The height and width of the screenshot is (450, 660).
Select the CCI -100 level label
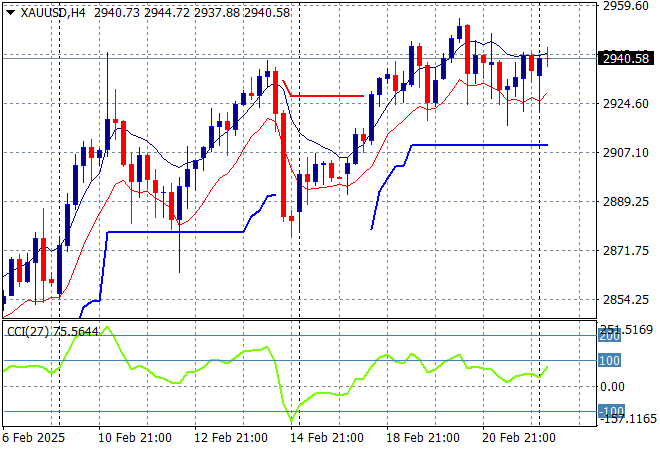[x=612, y=410]
